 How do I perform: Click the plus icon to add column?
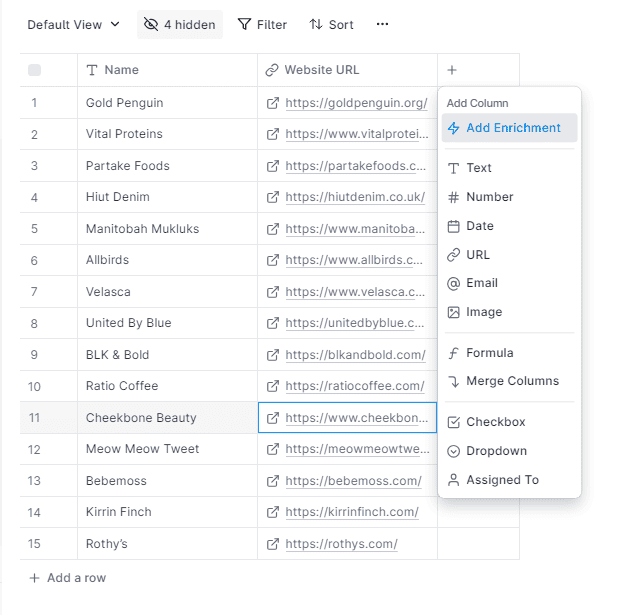[452, 70]
